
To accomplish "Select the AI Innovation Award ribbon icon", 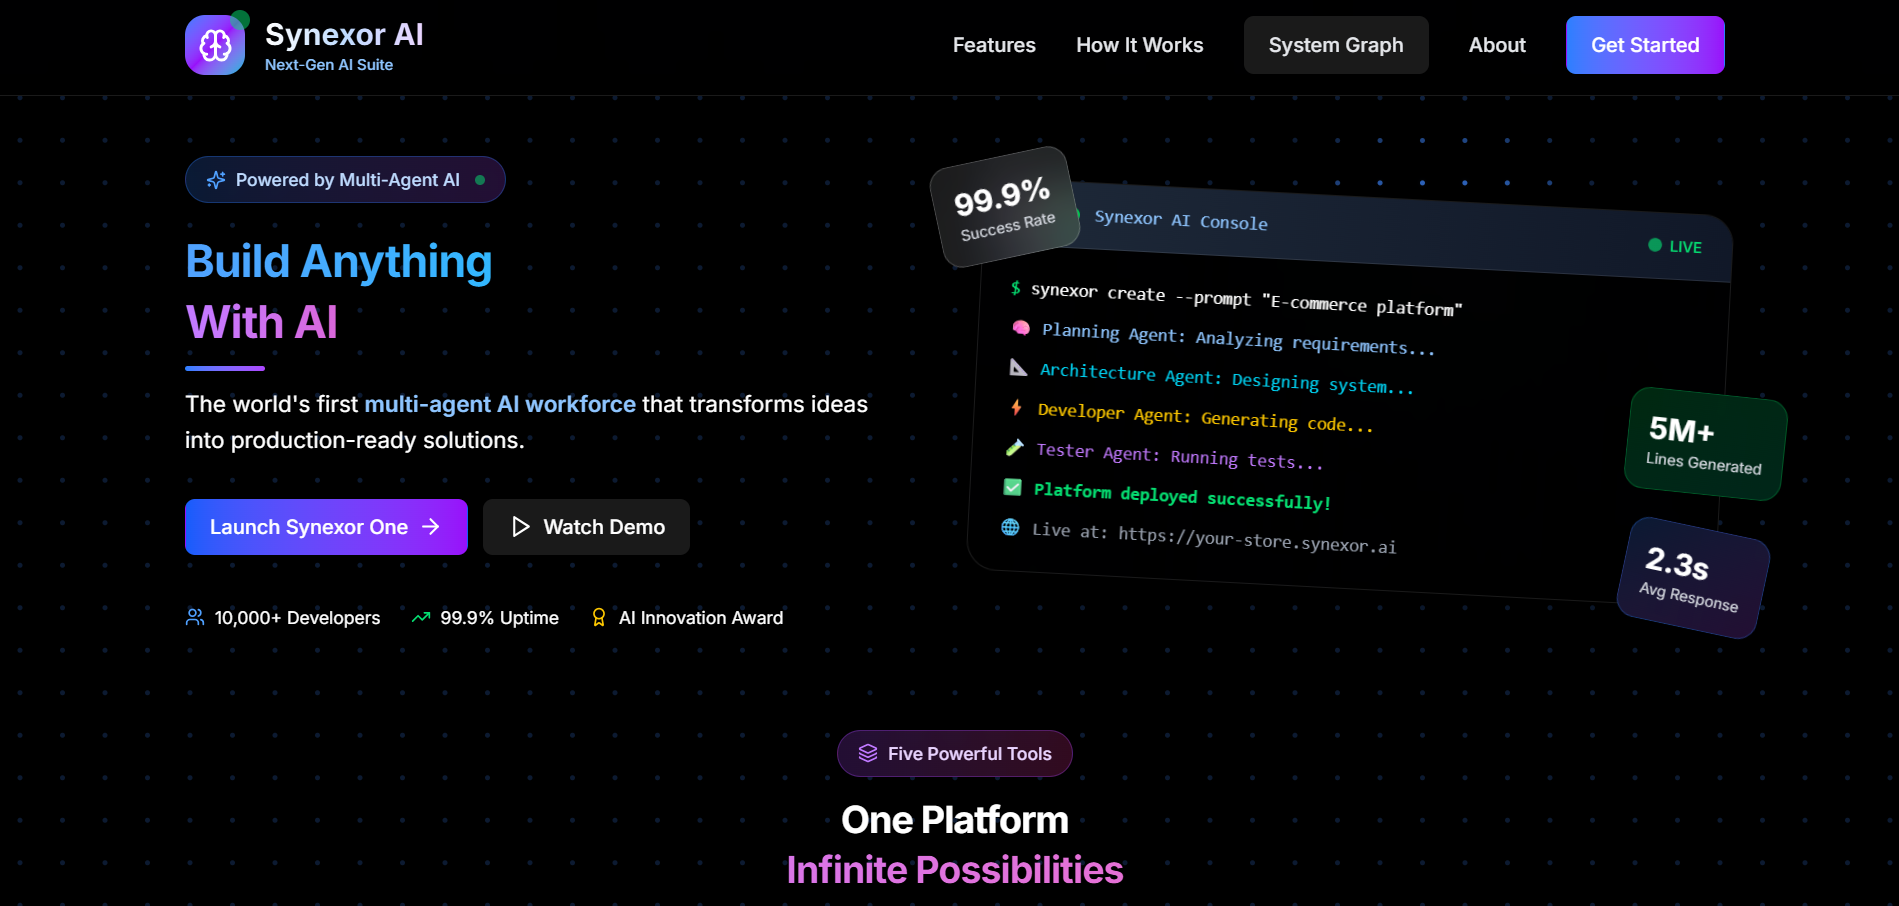I will point(600,617).
